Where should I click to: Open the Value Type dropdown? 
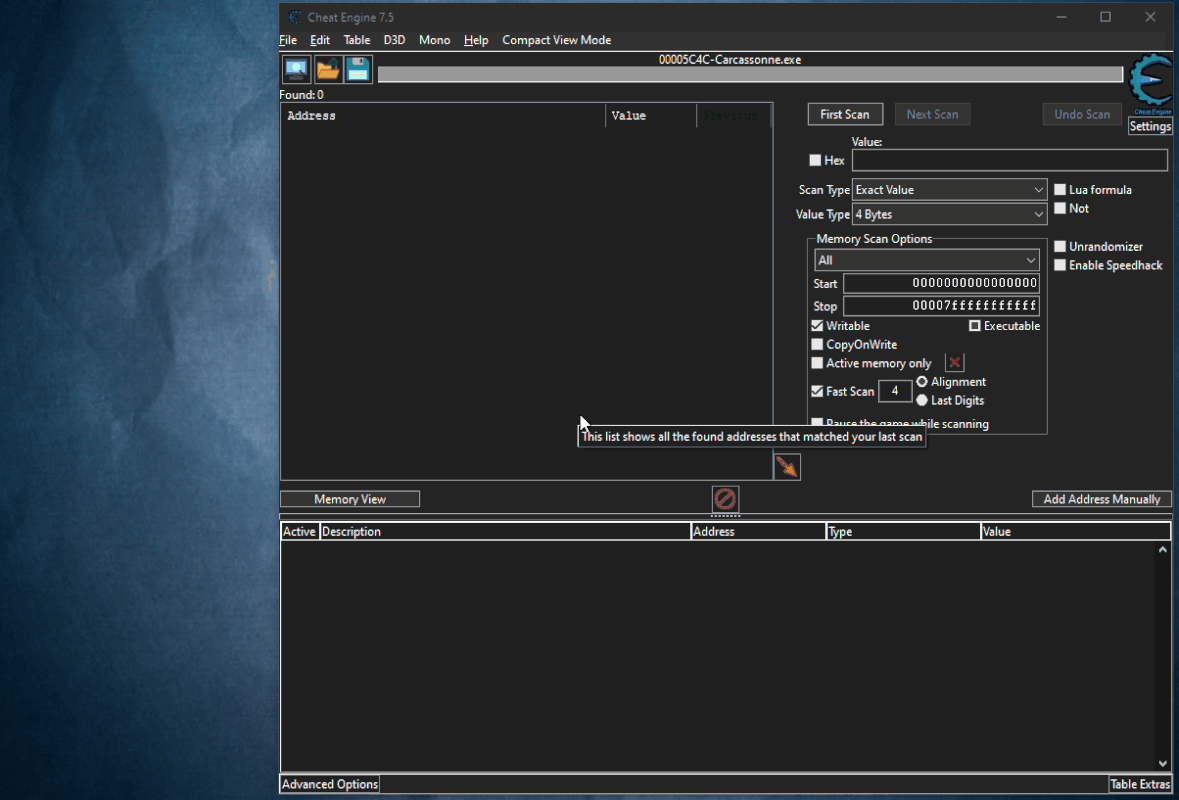pos(949,214)
